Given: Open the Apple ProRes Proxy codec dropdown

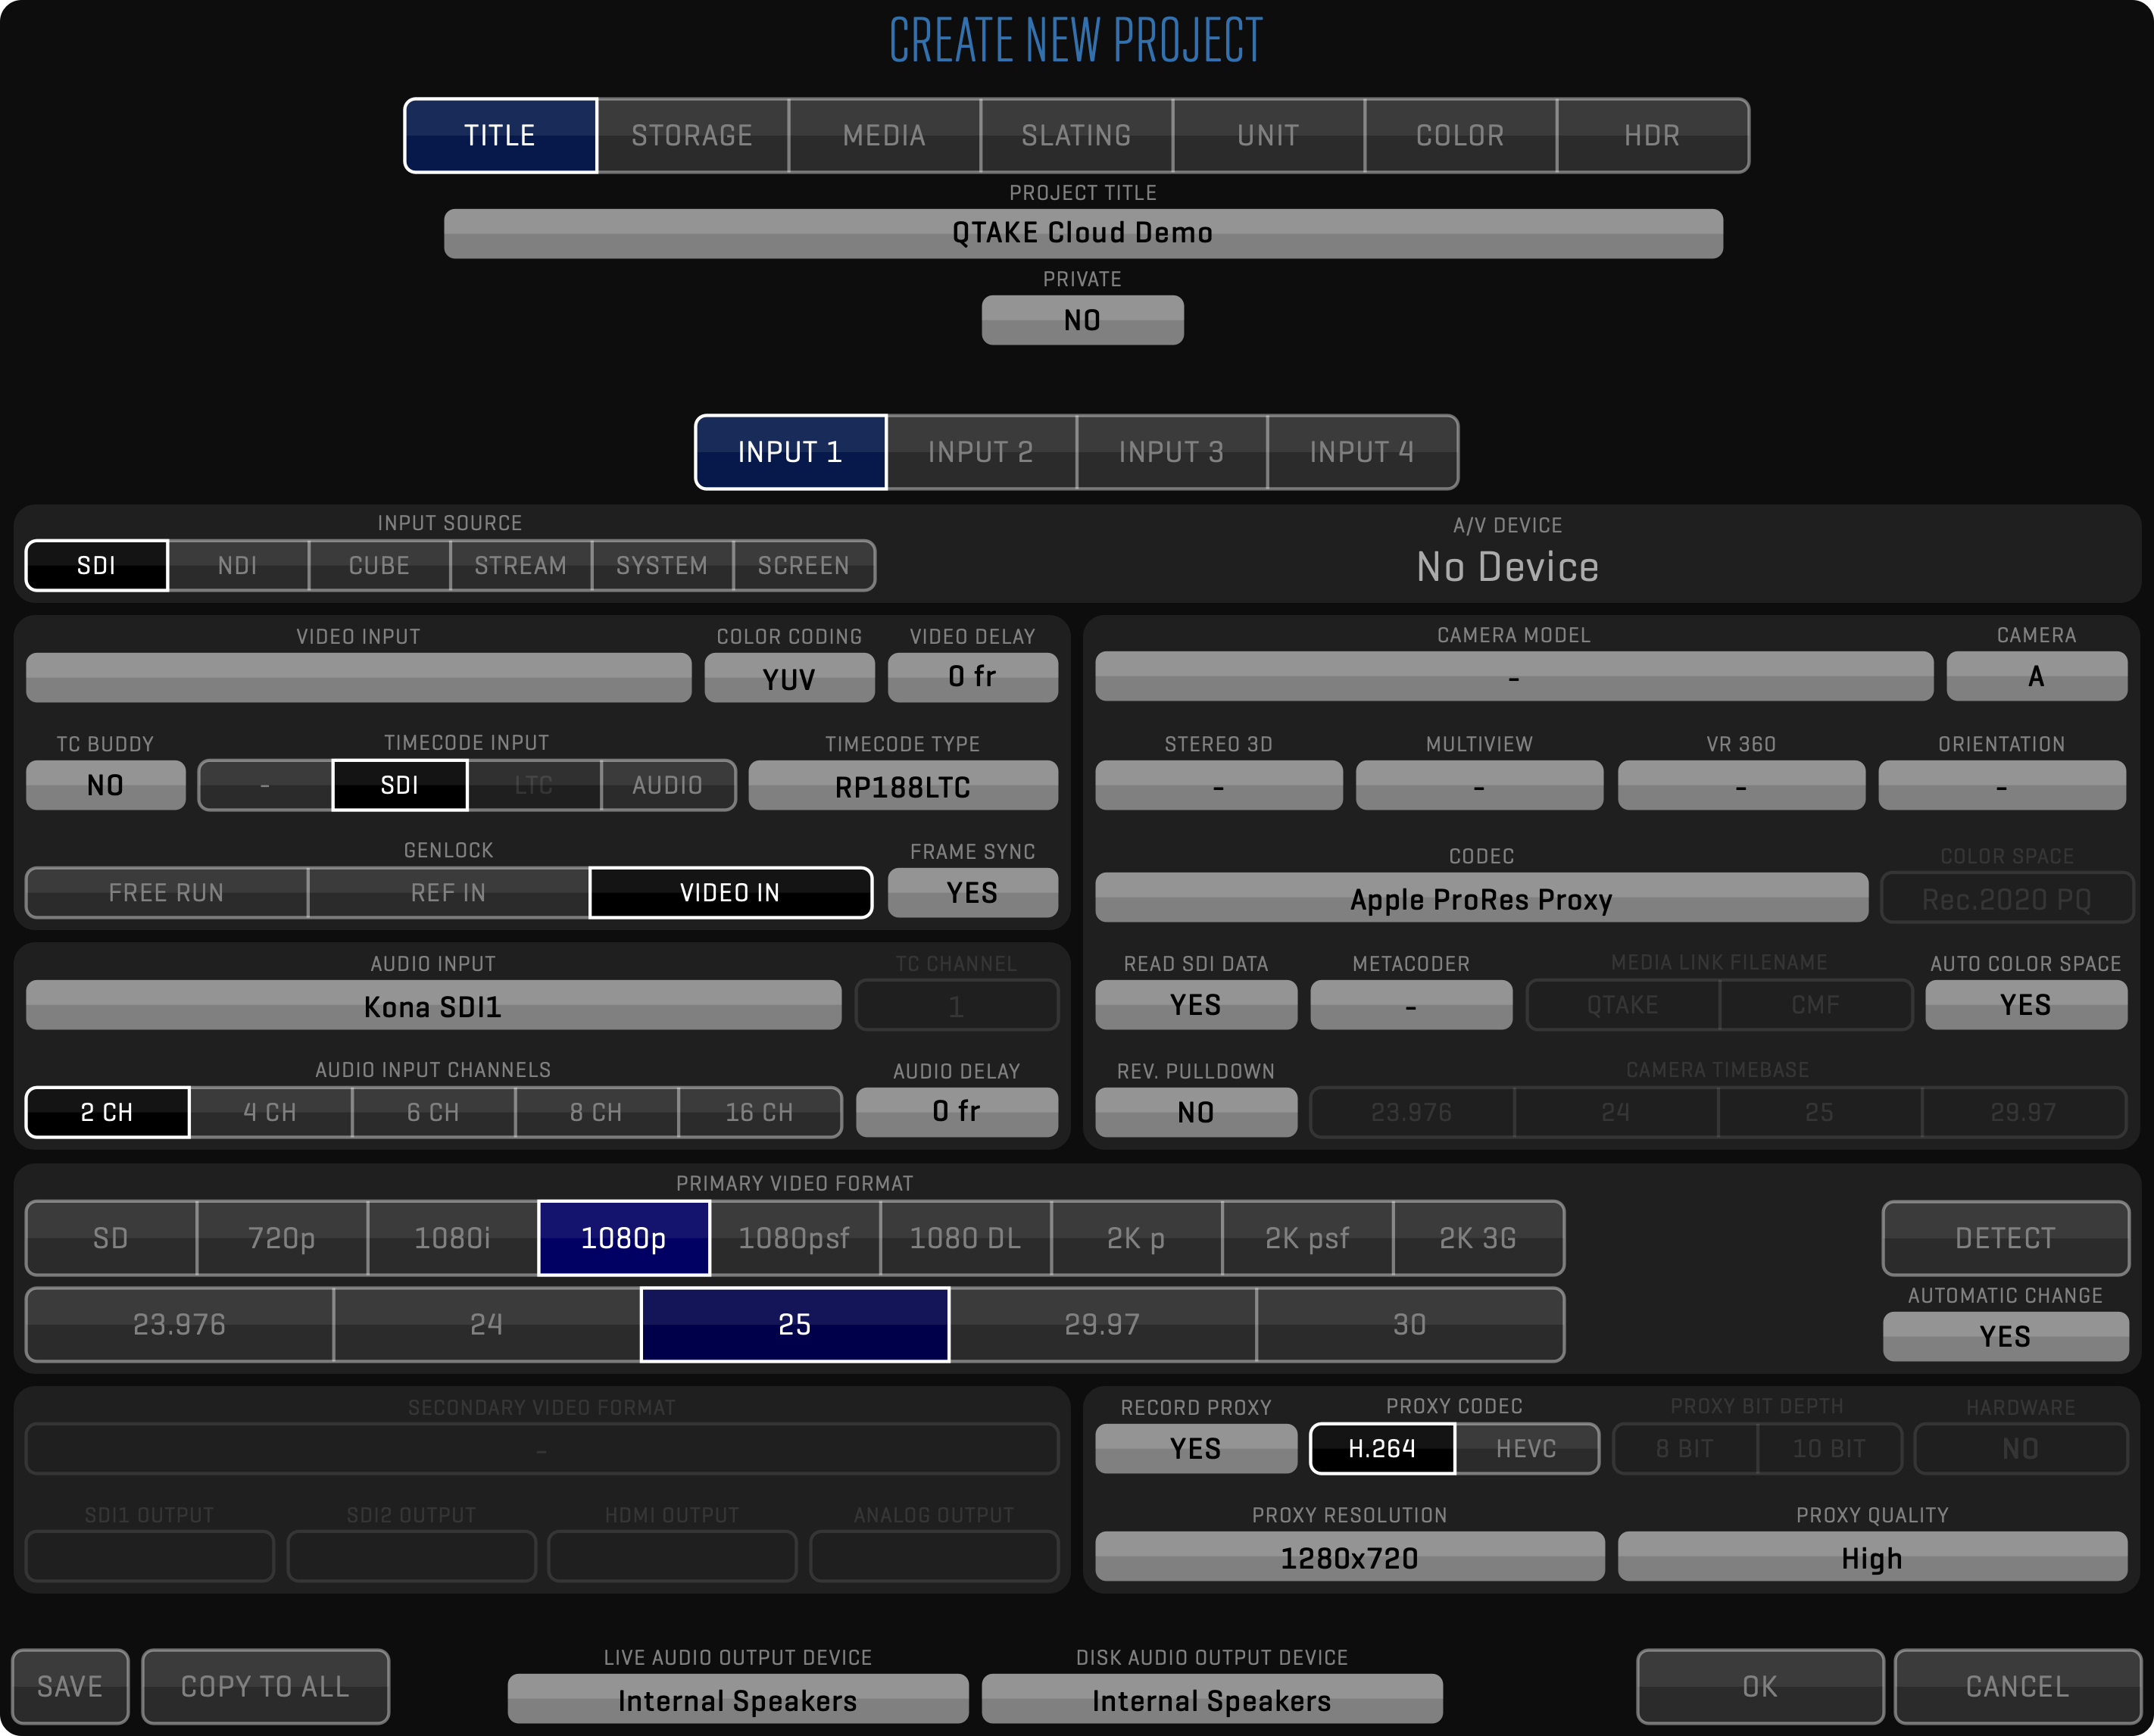Looking at the screenshot, I should 1480,899.
